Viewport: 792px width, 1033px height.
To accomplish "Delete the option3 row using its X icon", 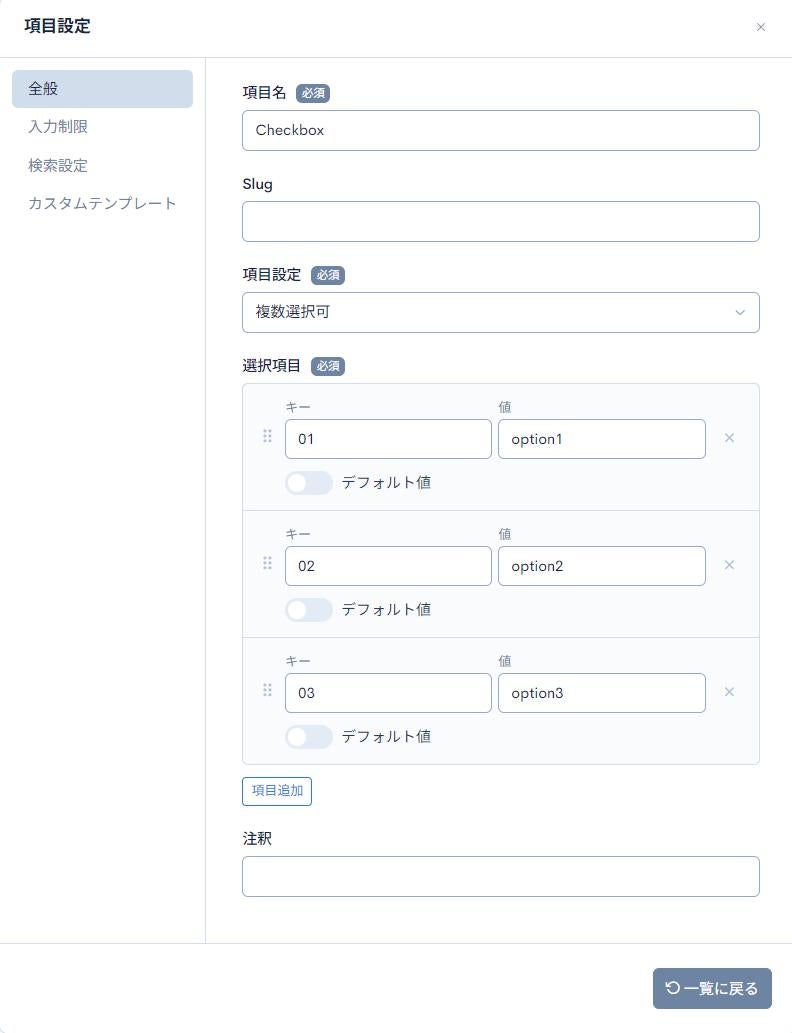I will (729, 692).
